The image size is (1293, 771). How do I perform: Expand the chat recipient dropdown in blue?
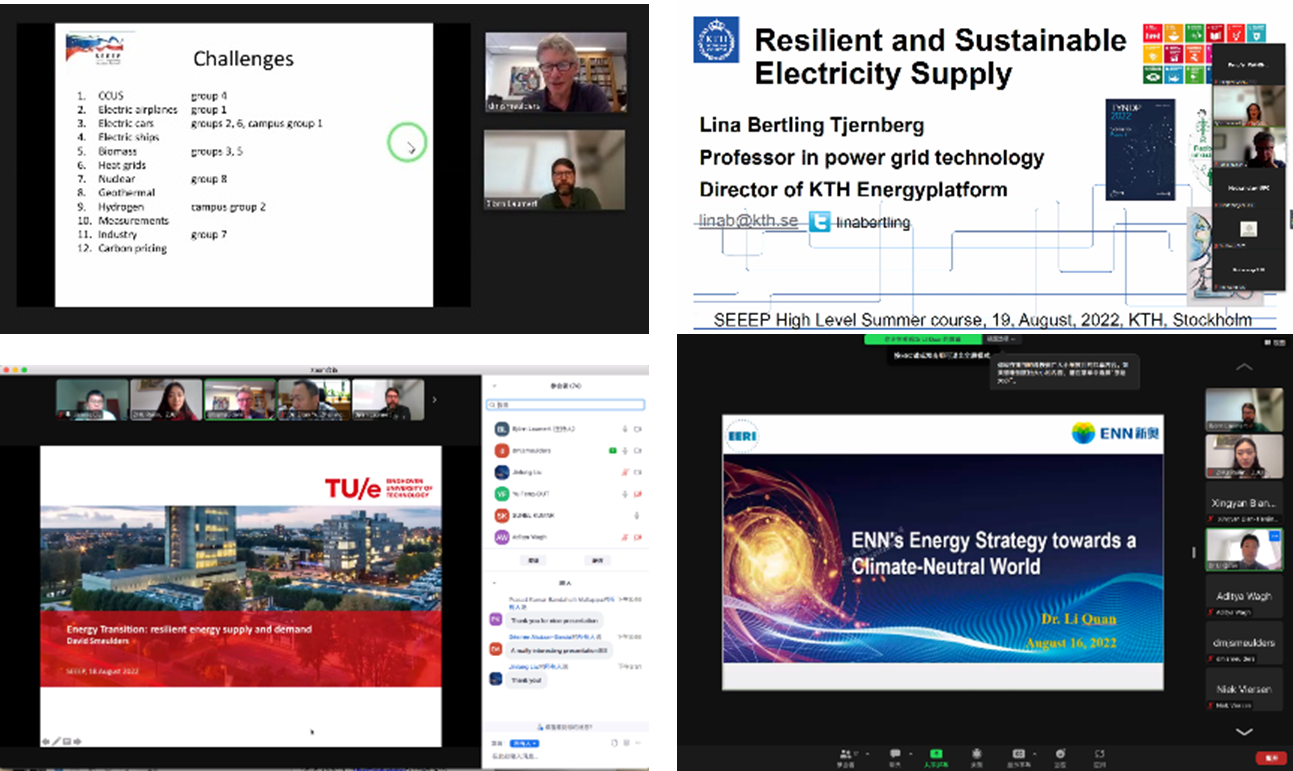click(524, 743)
